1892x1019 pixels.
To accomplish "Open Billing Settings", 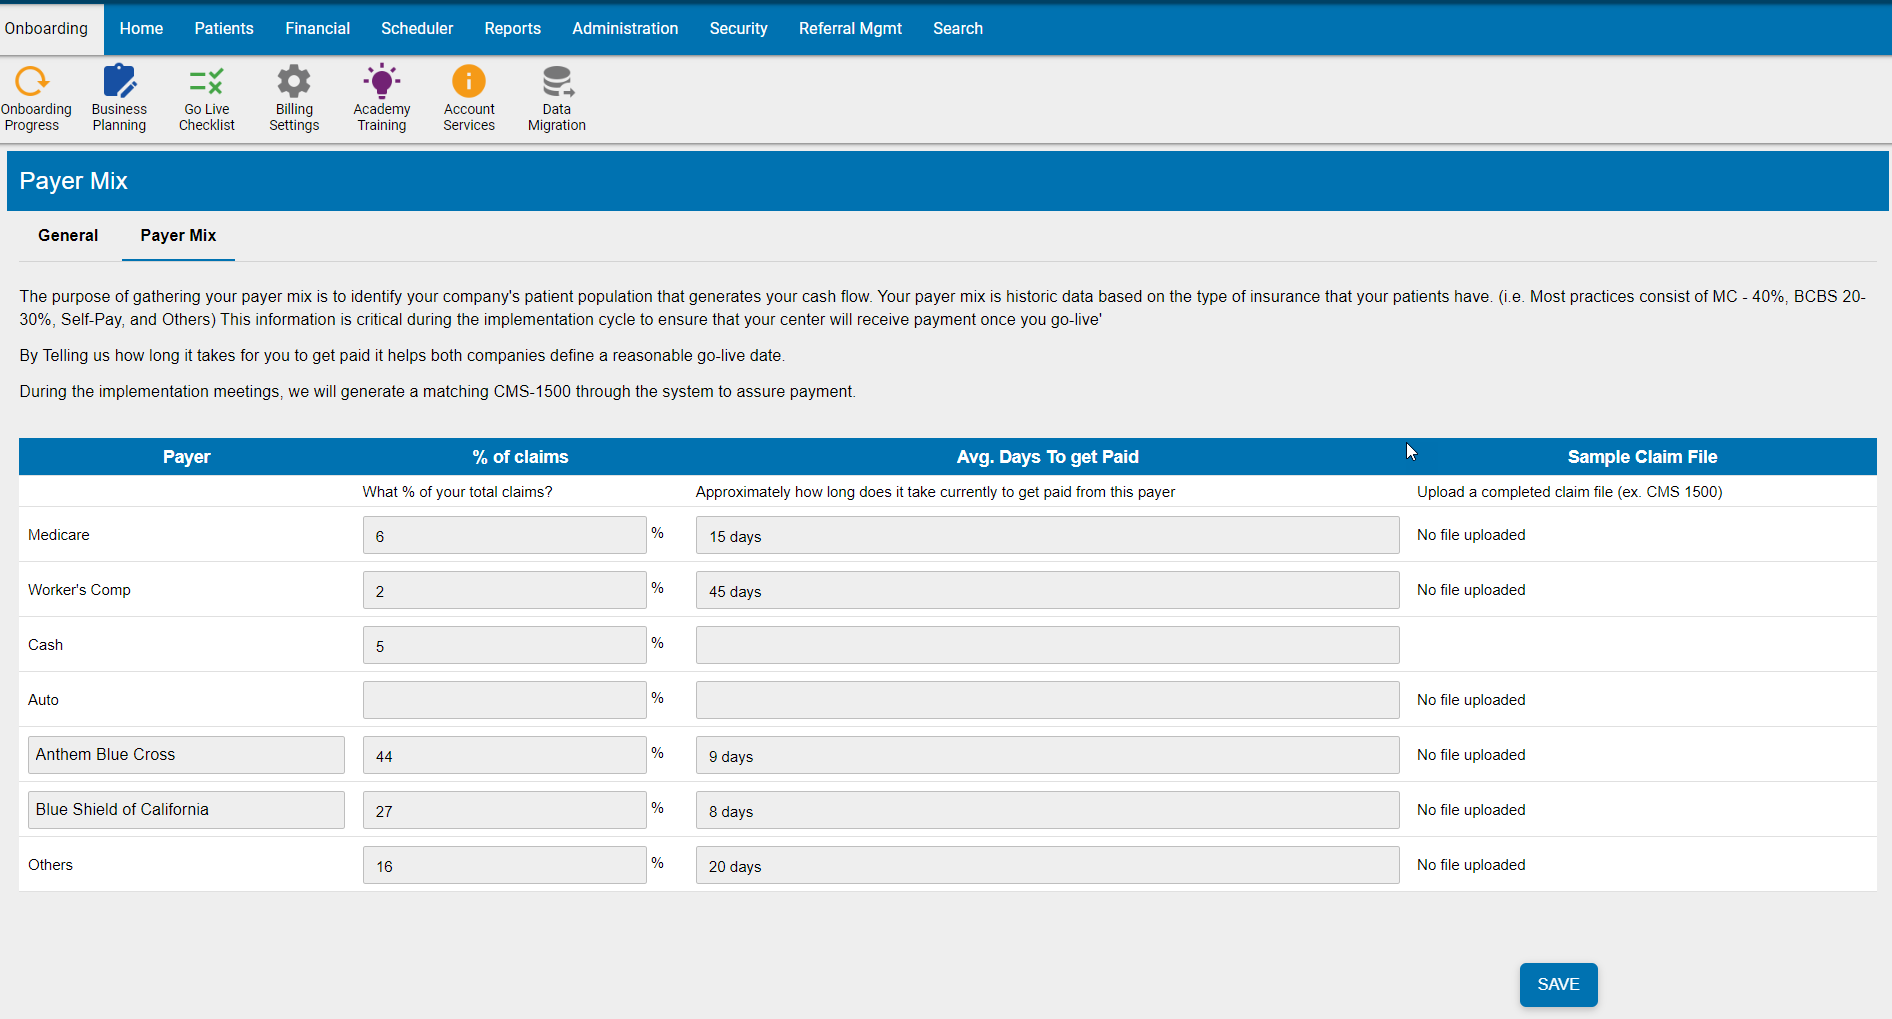I will [x=293, y=97].
